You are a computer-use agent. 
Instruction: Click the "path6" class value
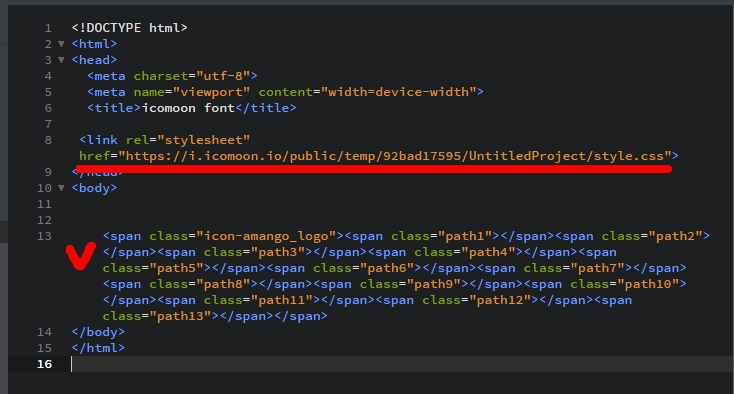coord(387,268)
